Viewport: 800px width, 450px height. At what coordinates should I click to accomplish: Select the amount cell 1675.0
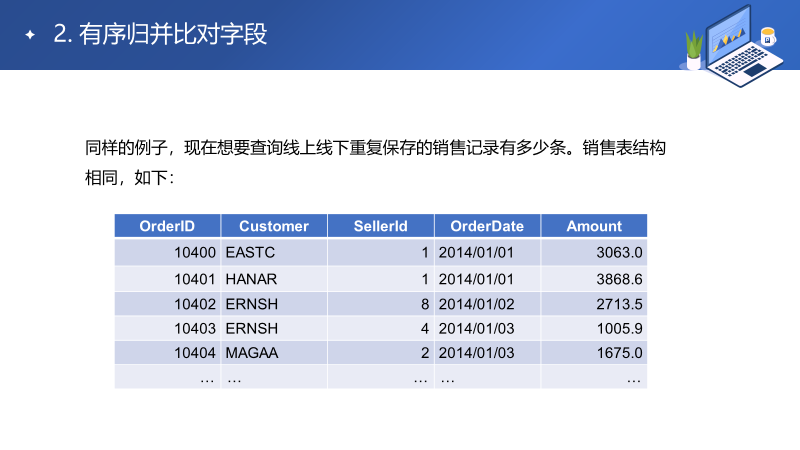coord(594,353)
